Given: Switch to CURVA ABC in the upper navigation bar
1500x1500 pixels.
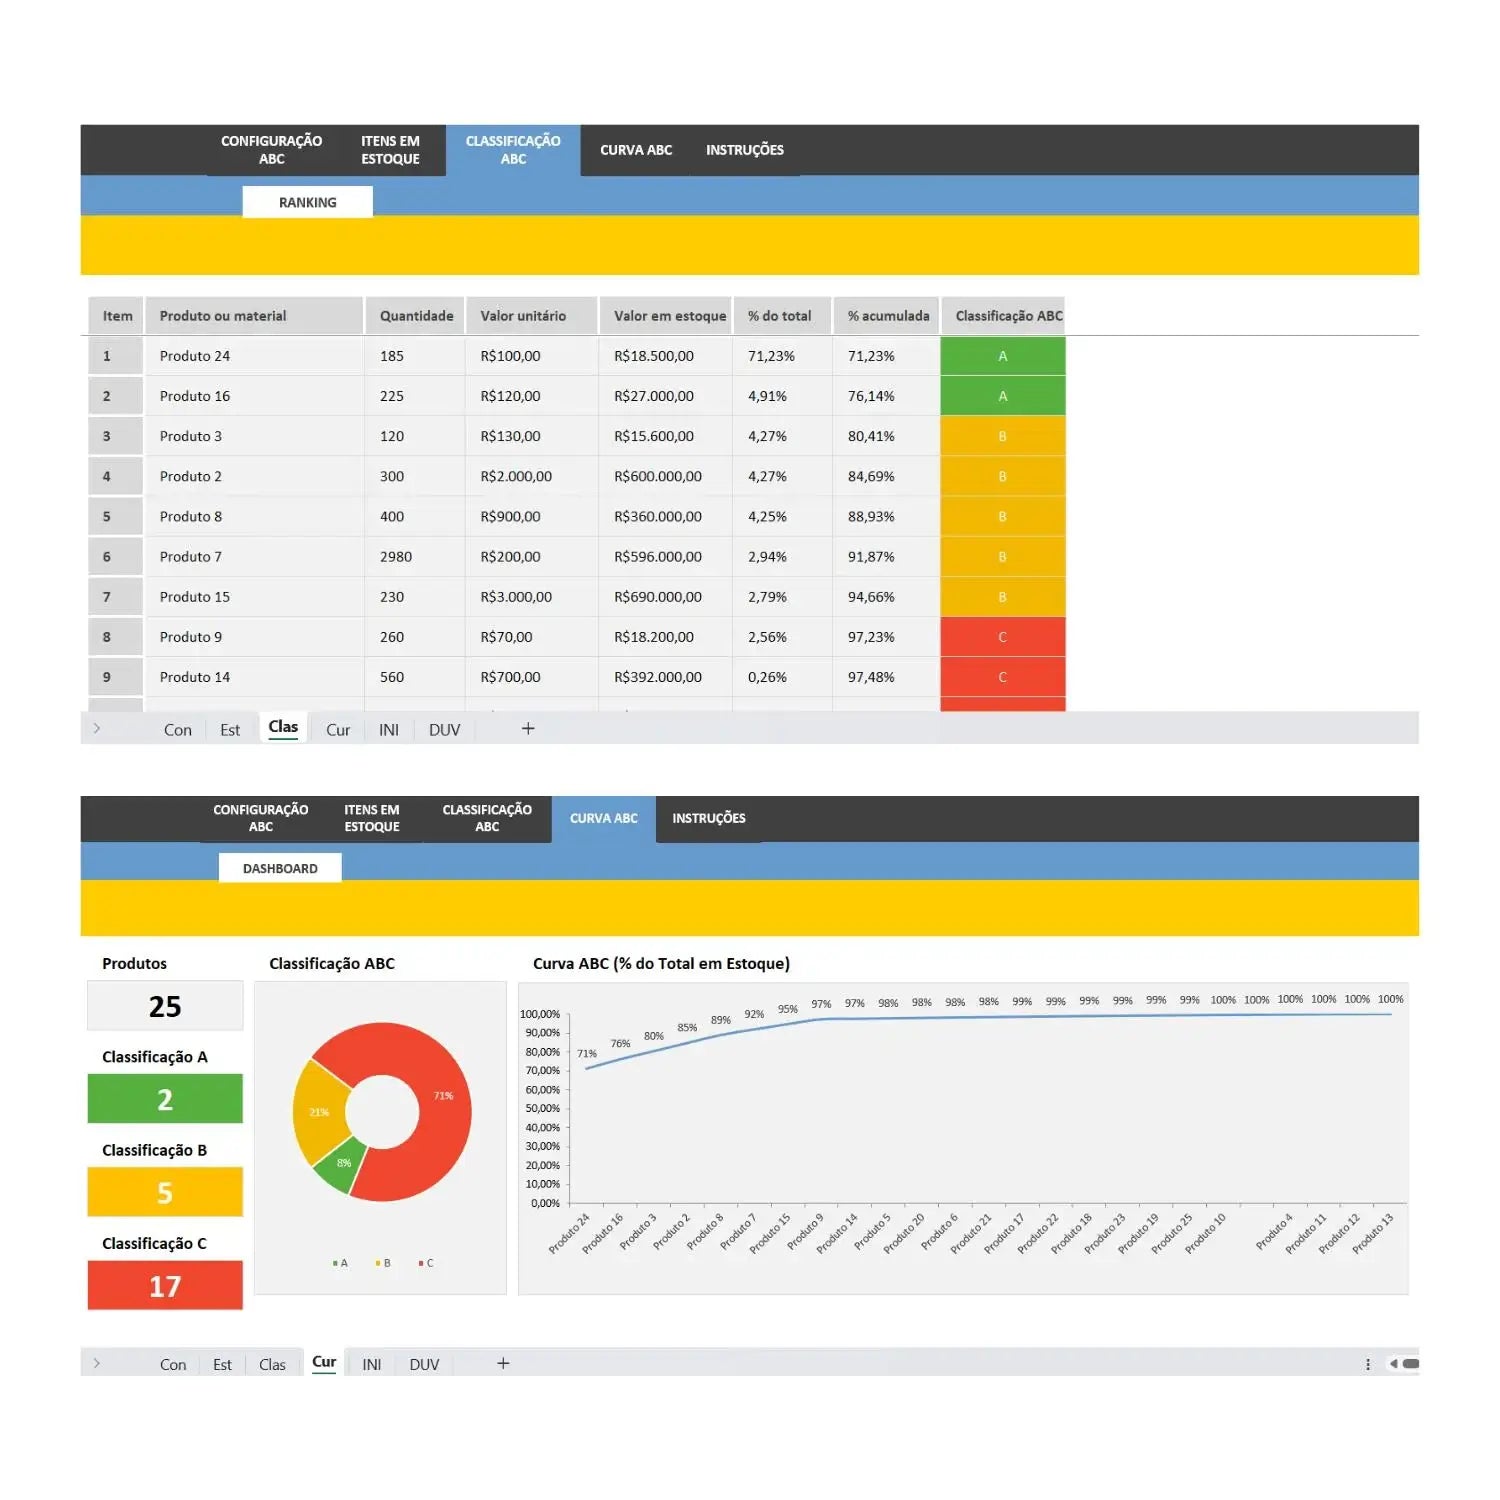Looking at the screenshot, I should (635, 150).
